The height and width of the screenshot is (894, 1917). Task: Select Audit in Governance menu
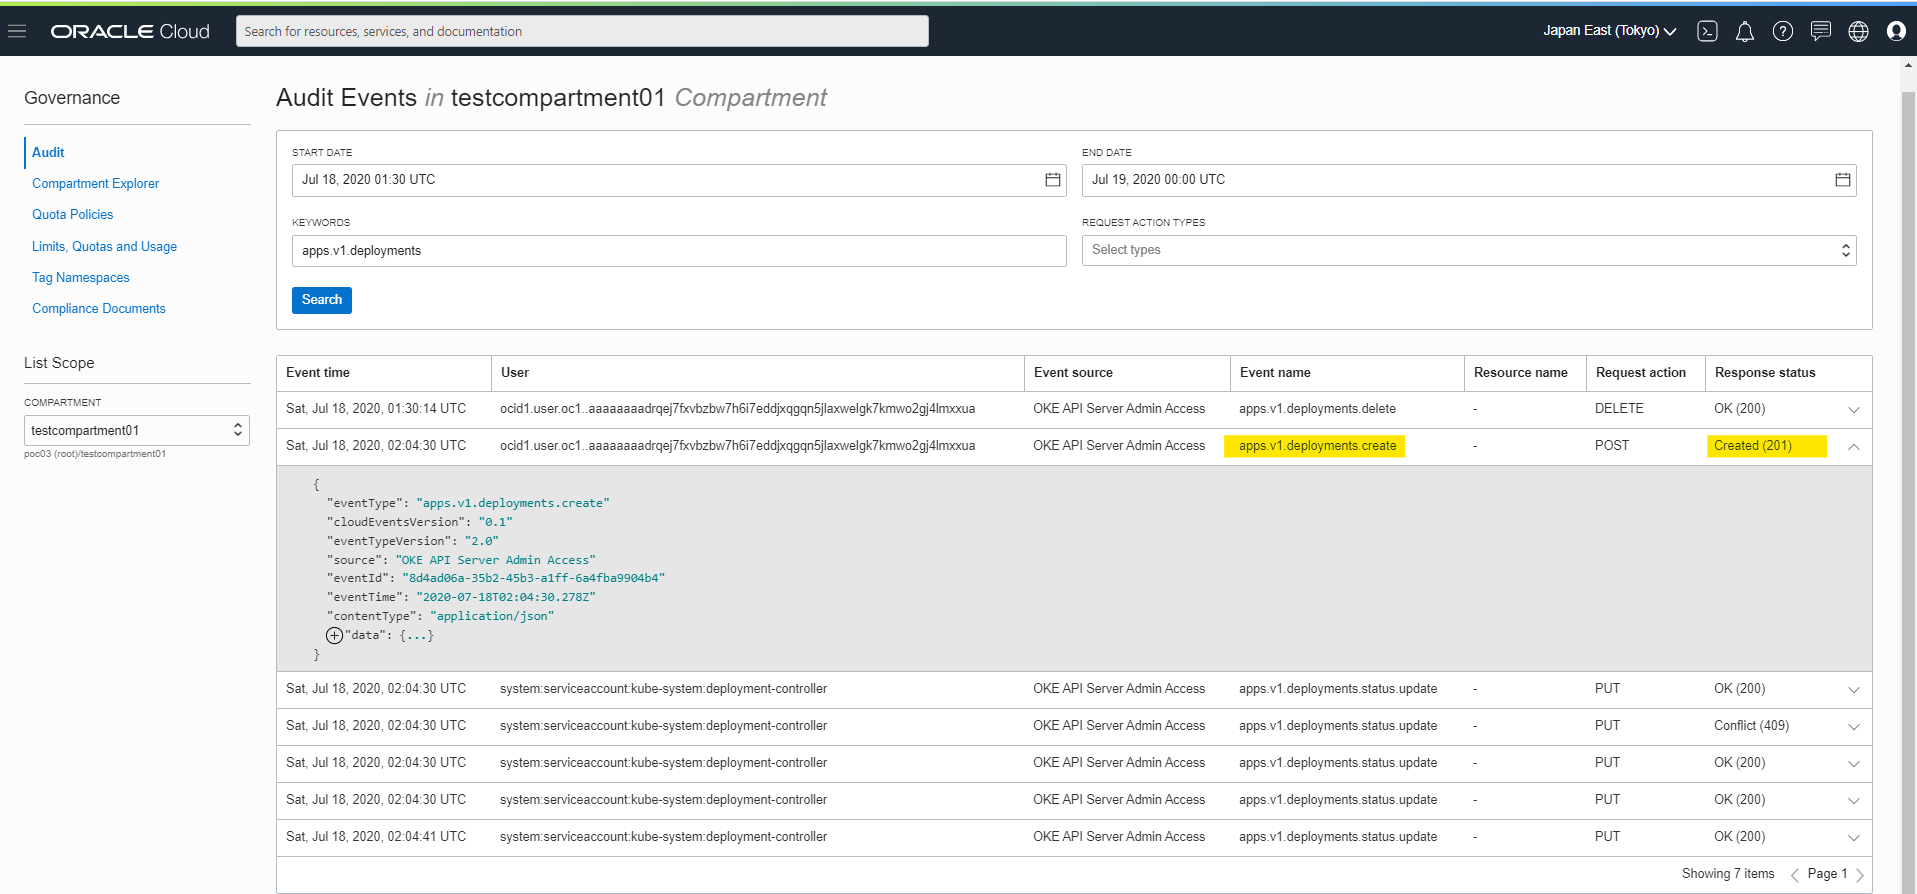(x=48, y=152)
